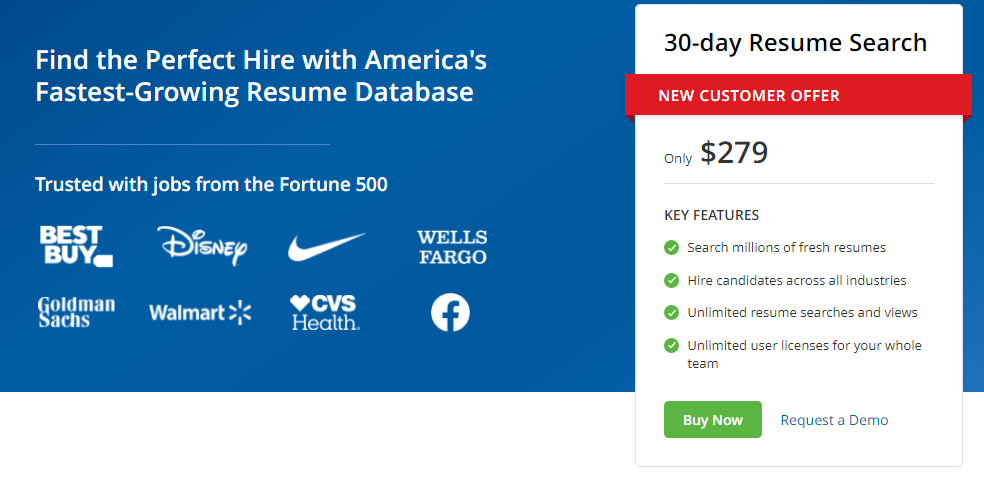Click the red New Customer Offer banner
The height and width of the screenshot is (484, 984).
798,96
